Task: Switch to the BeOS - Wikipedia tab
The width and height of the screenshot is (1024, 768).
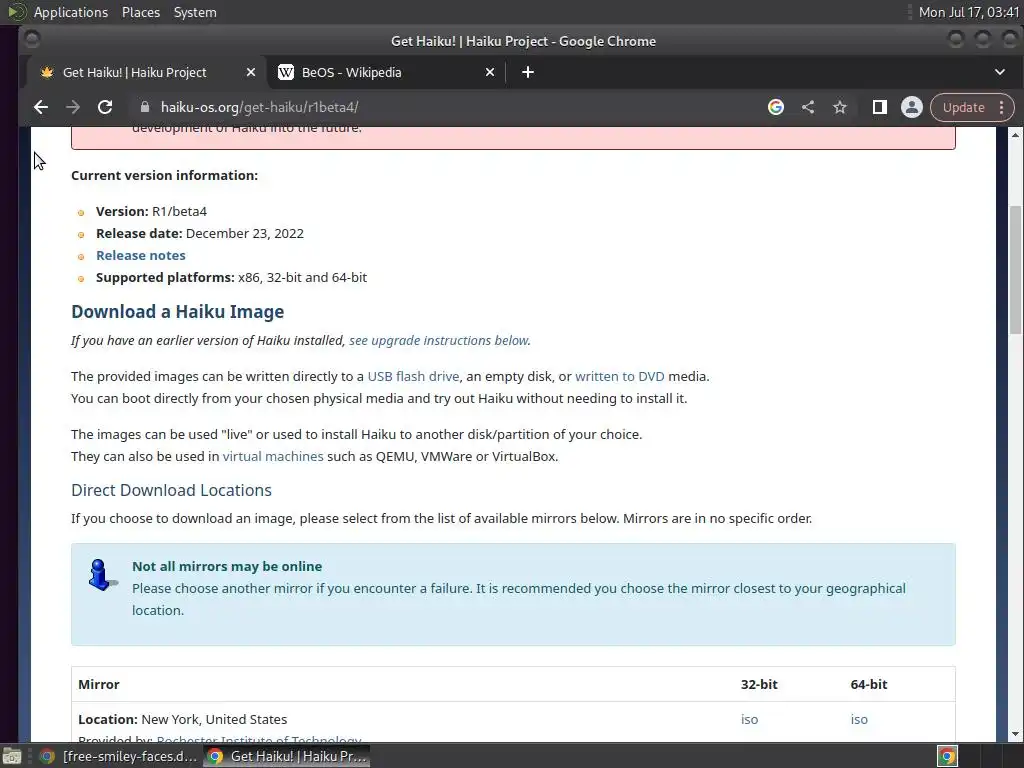Action: [x=386, y=72]
